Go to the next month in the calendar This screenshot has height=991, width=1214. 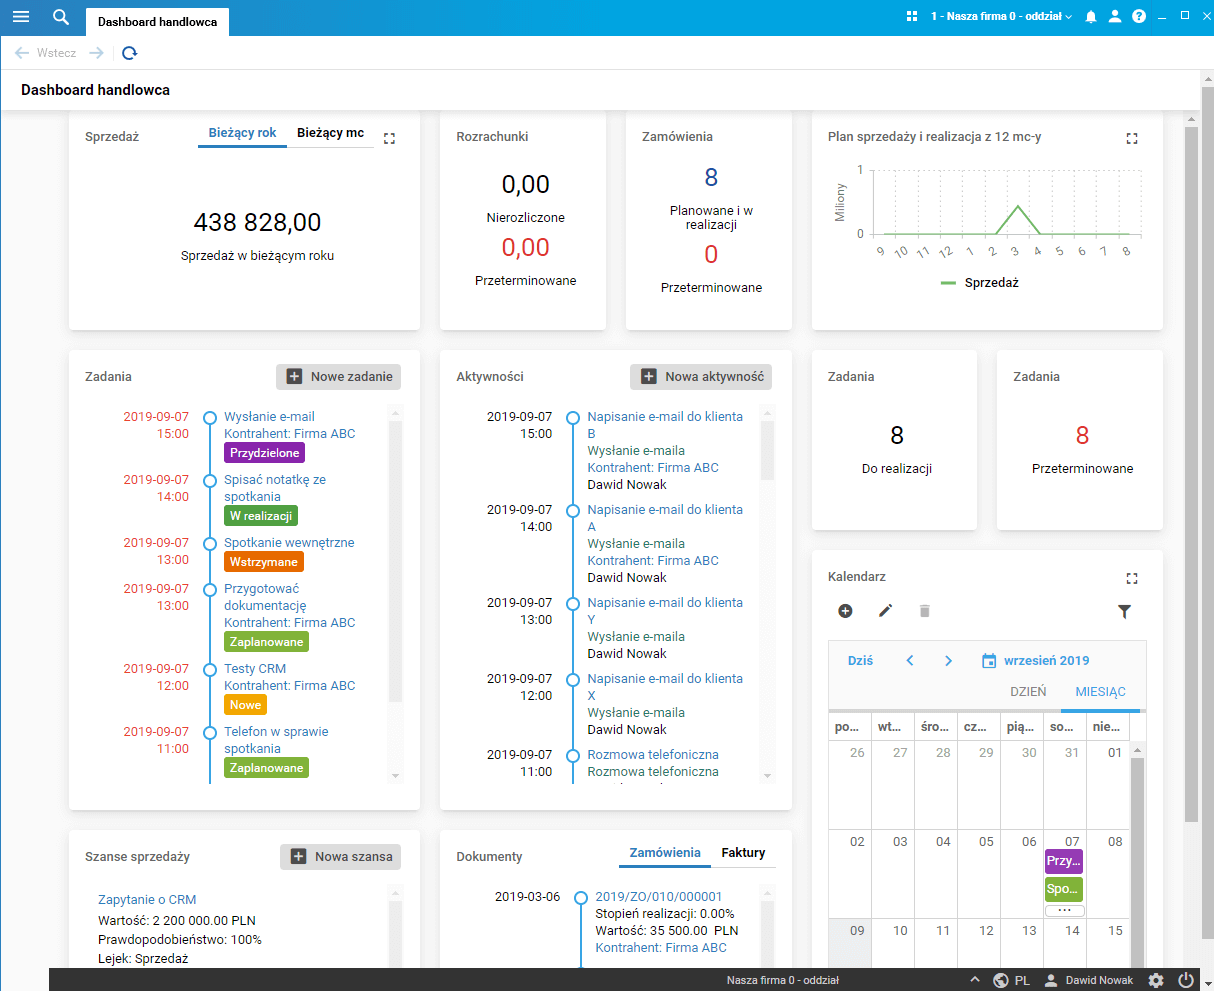pyautogui.click(x=949, y=661)
